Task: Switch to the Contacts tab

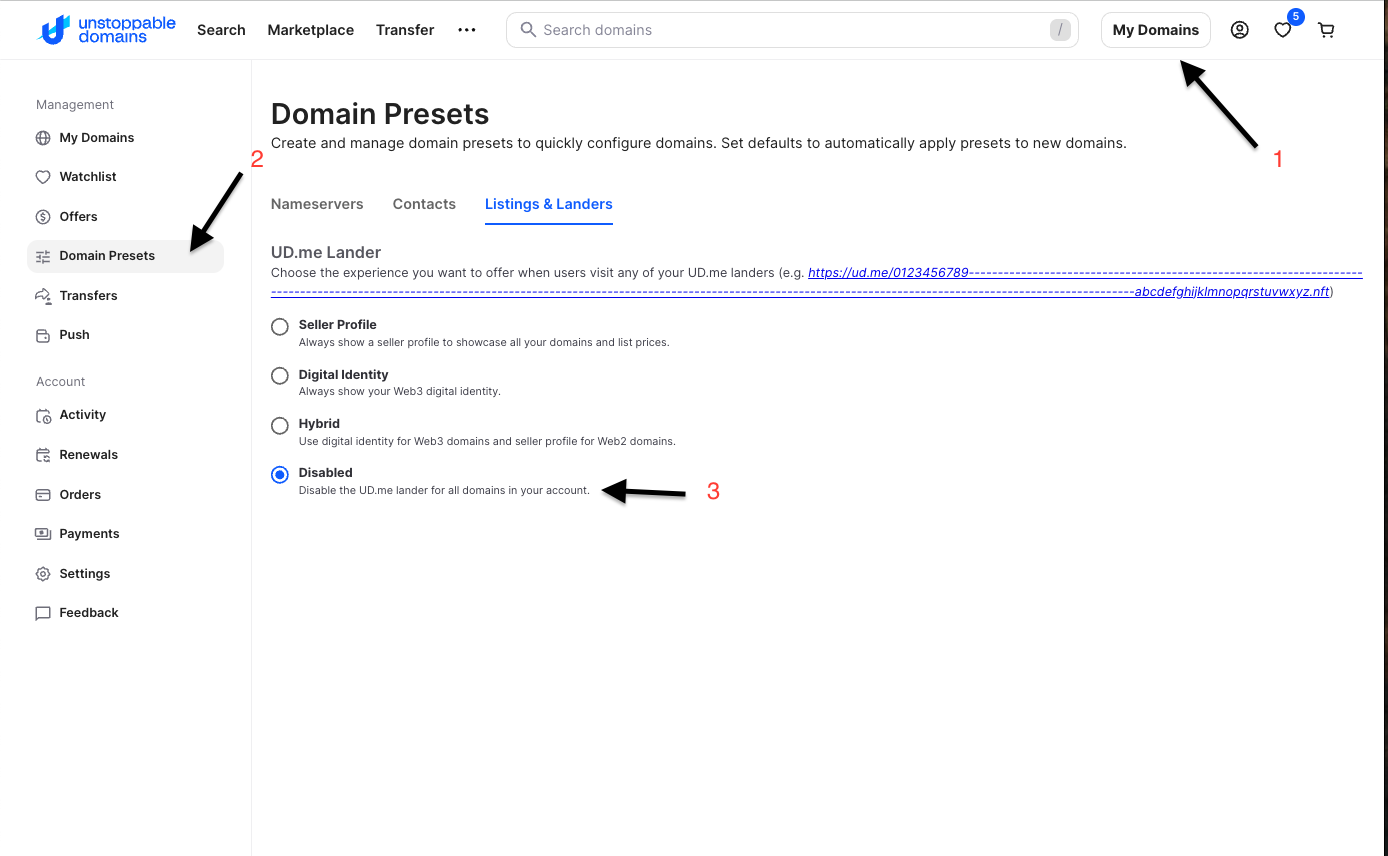Action: pyautogui.click(x=424, y=204)
